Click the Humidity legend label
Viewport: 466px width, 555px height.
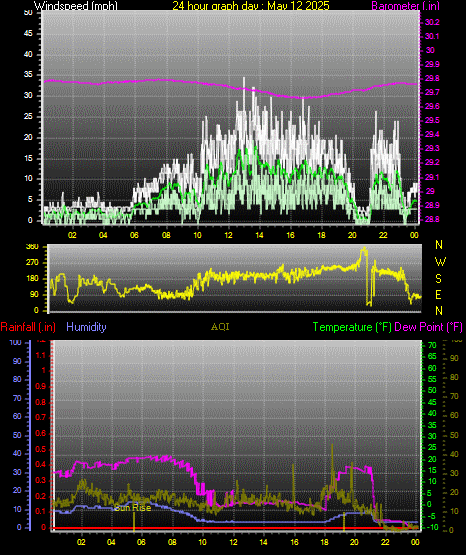pyautogui.click(x=86, y=327)
